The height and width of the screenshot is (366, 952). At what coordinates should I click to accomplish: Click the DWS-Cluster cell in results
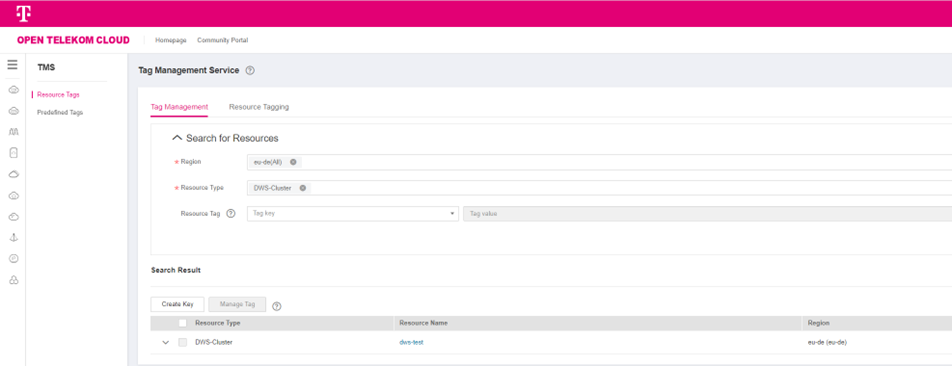point(214,342)
